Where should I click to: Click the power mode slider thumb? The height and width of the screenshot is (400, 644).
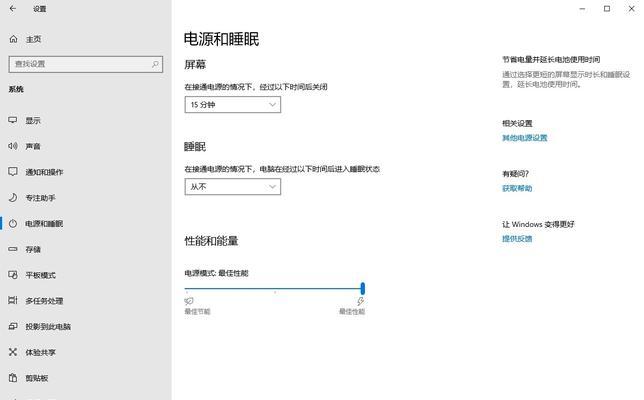pos(363,288)
